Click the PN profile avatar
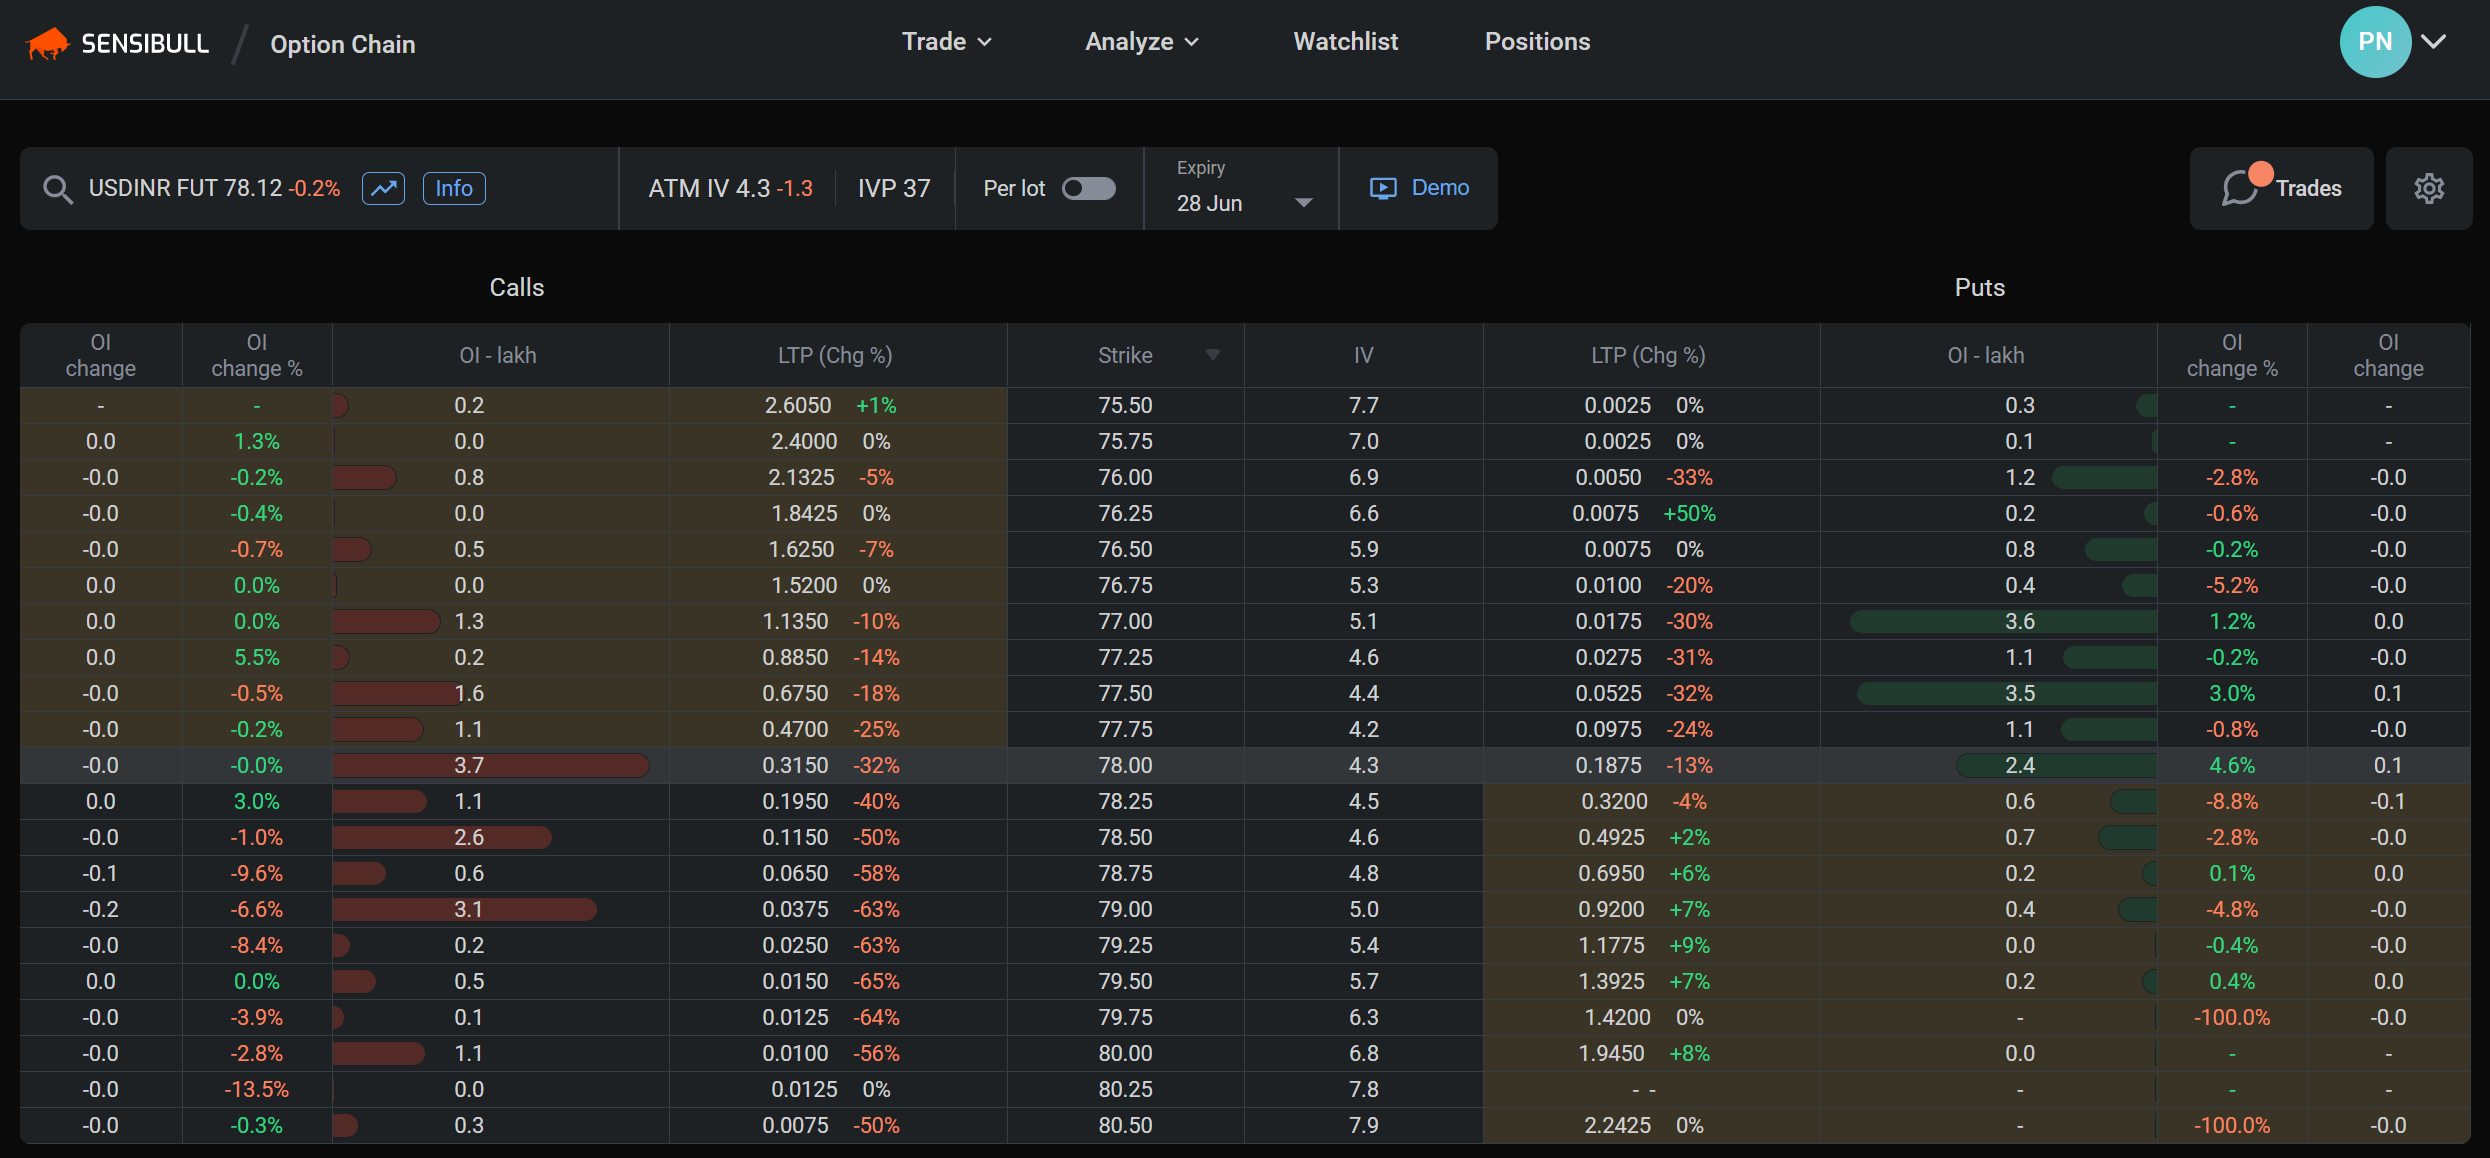Screen dimensions: 2490x1158 point(2374,42)
